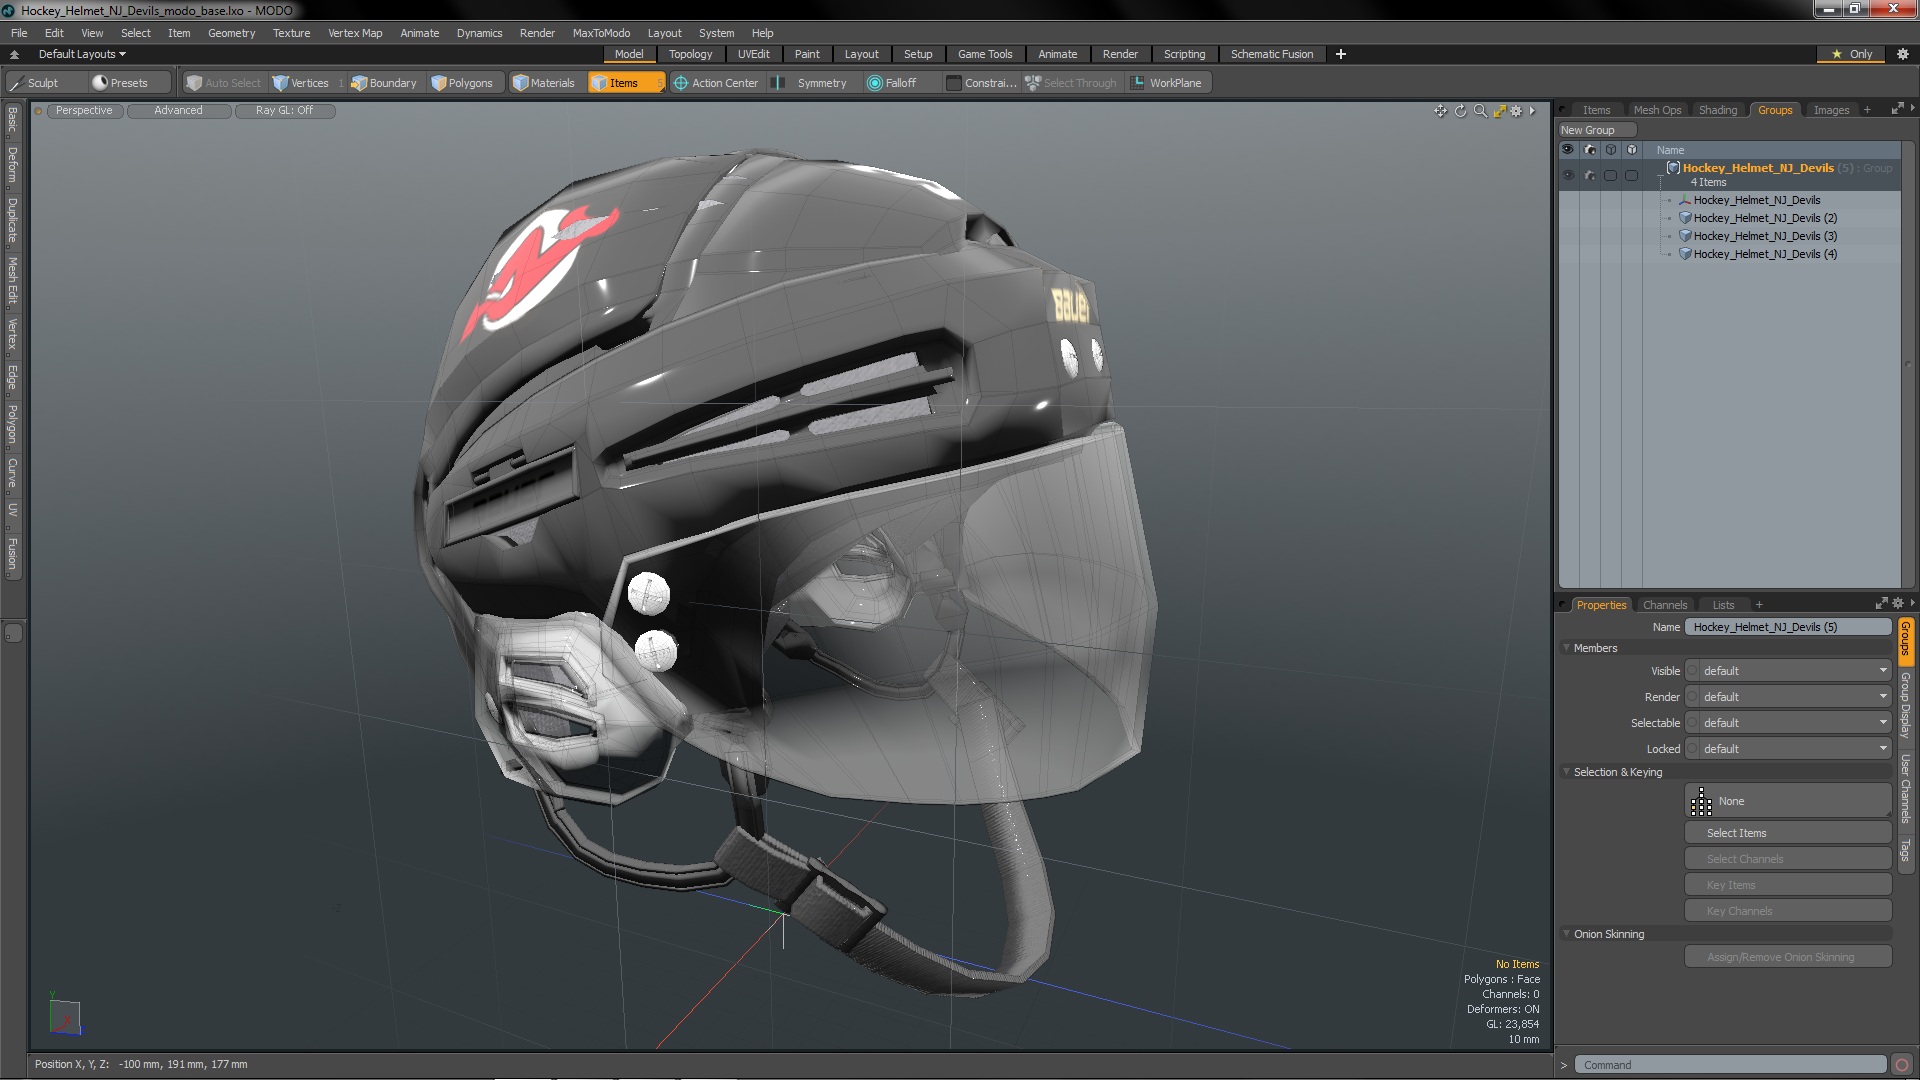The width and height of the screenshot is (1920, 1080).
Task: Click the viewport zoom magnifier icon
Action: (1480, 111)
